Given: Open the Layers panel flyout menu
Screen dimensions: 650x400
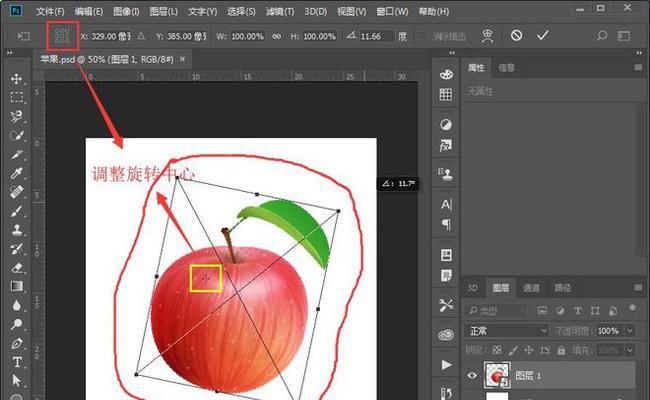Looking at the screenshot, I should click(638, 287).
